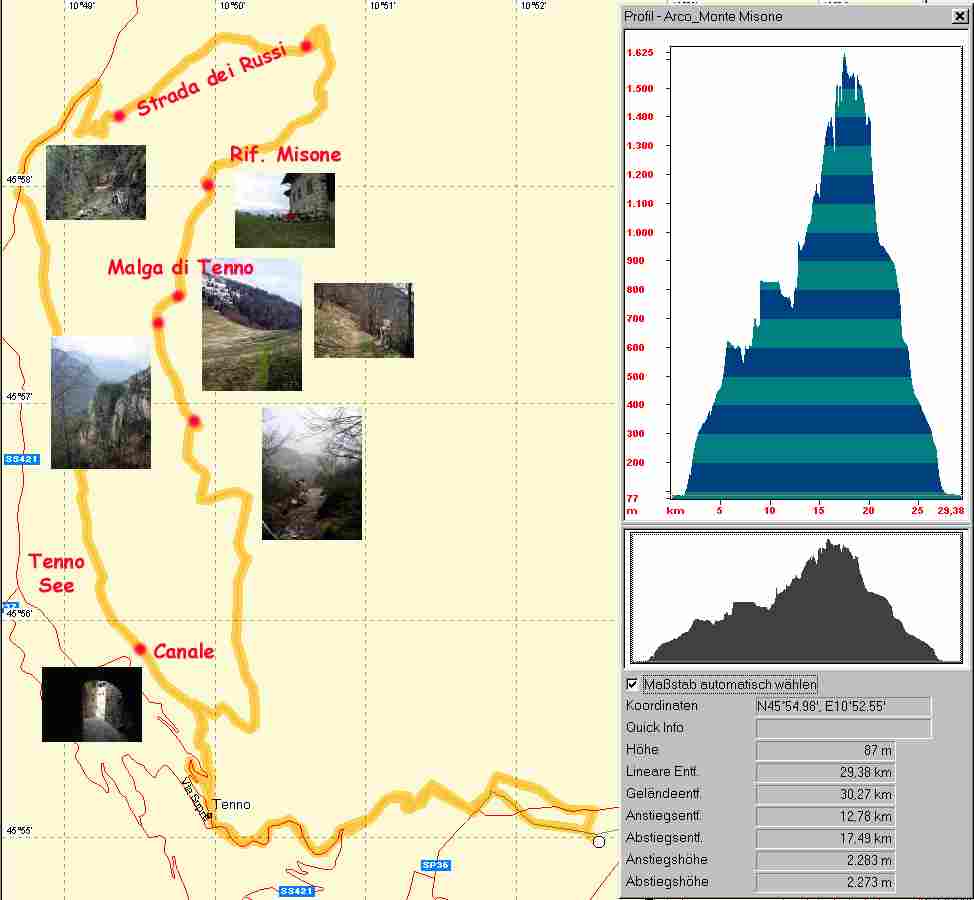Click the Koordinaten value field

(842, 706)
